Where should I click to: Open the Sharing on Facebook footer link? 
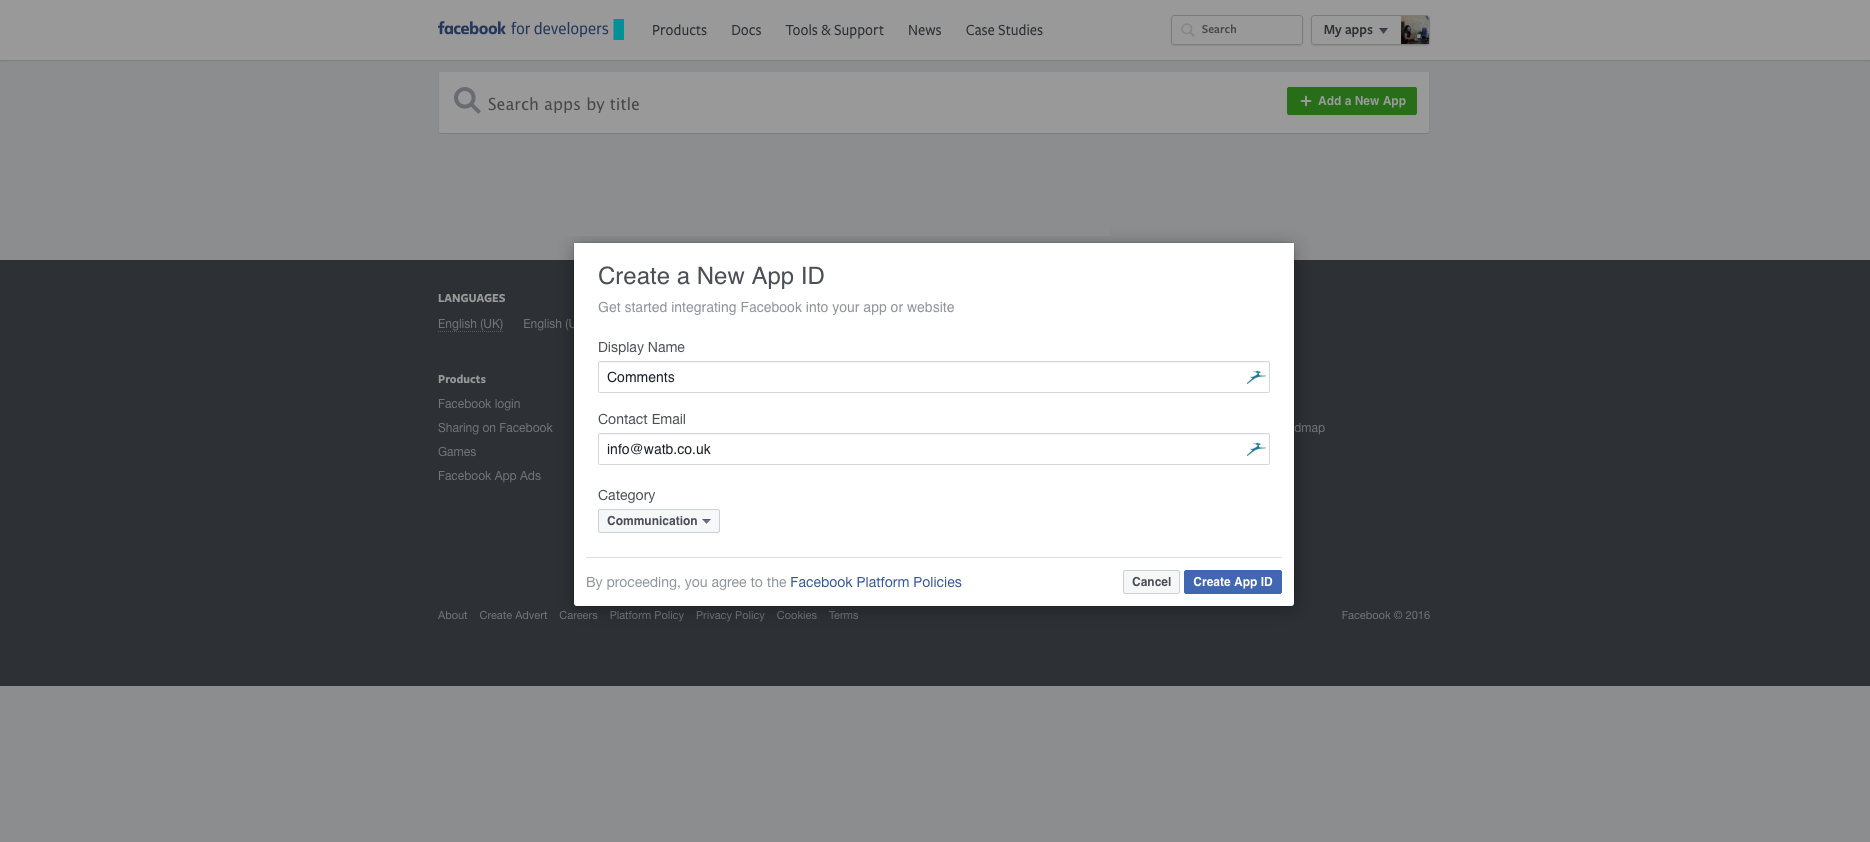[x=495, y=428]
